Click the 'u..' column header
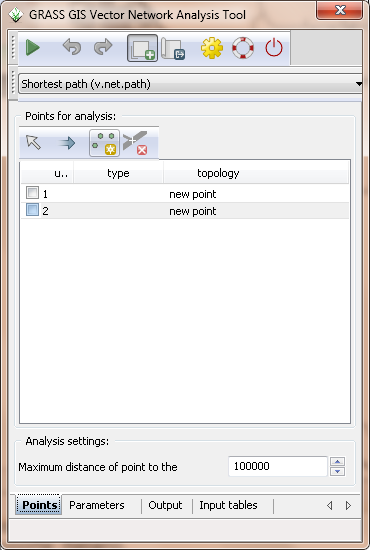The image size is (370, 550). click(47, 173)
